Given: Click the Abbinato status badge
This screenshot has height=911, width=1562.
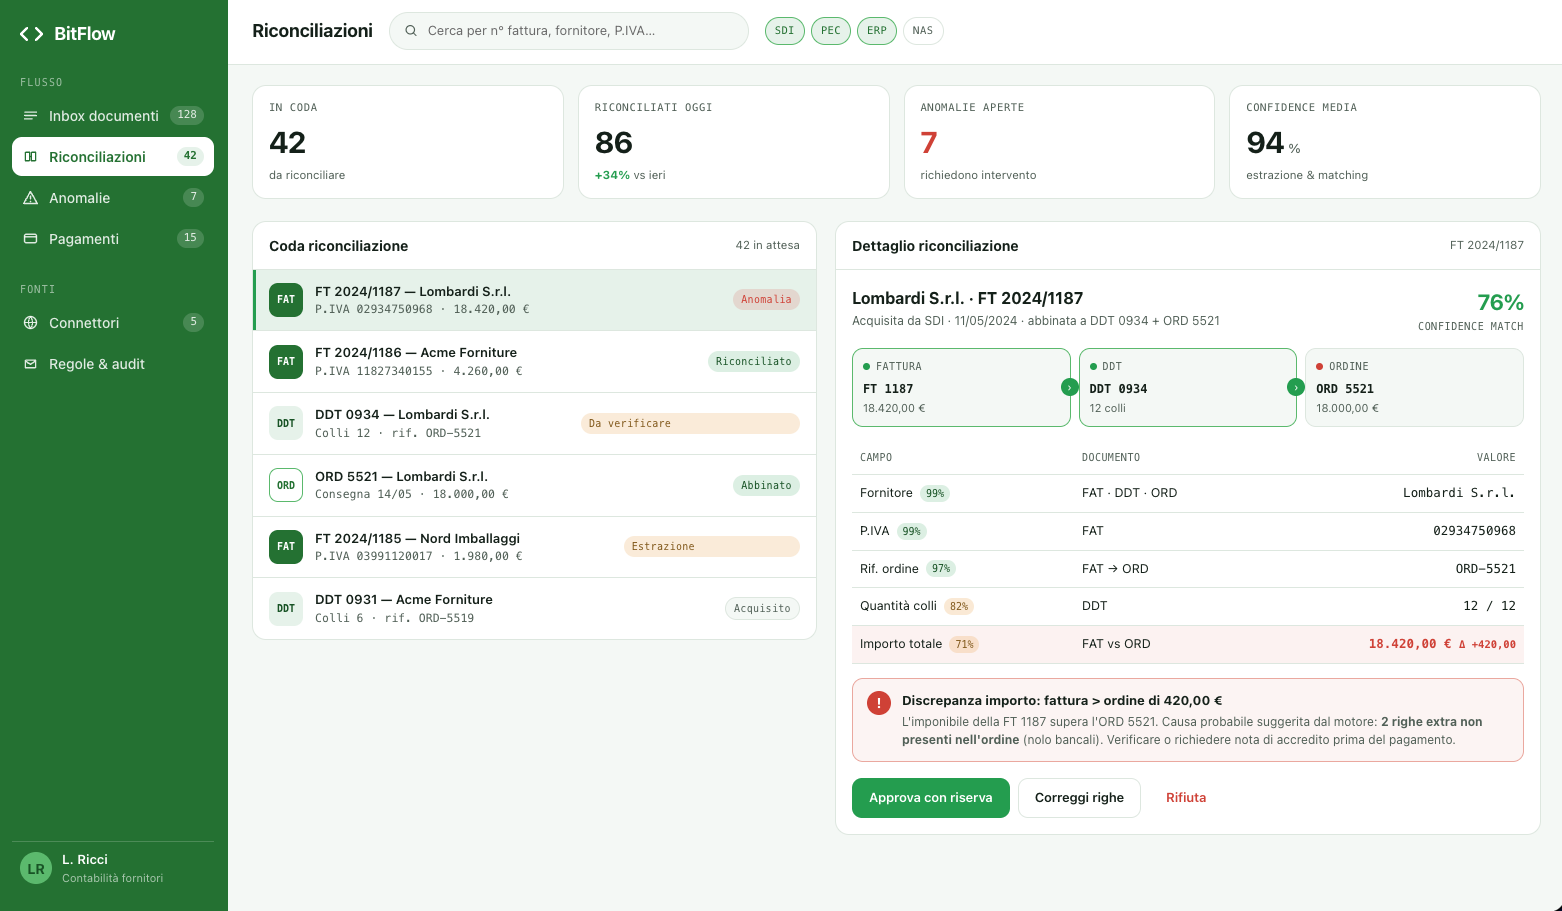Looking at the screenshot, I should pyautogui.click(x=766, y=486).
